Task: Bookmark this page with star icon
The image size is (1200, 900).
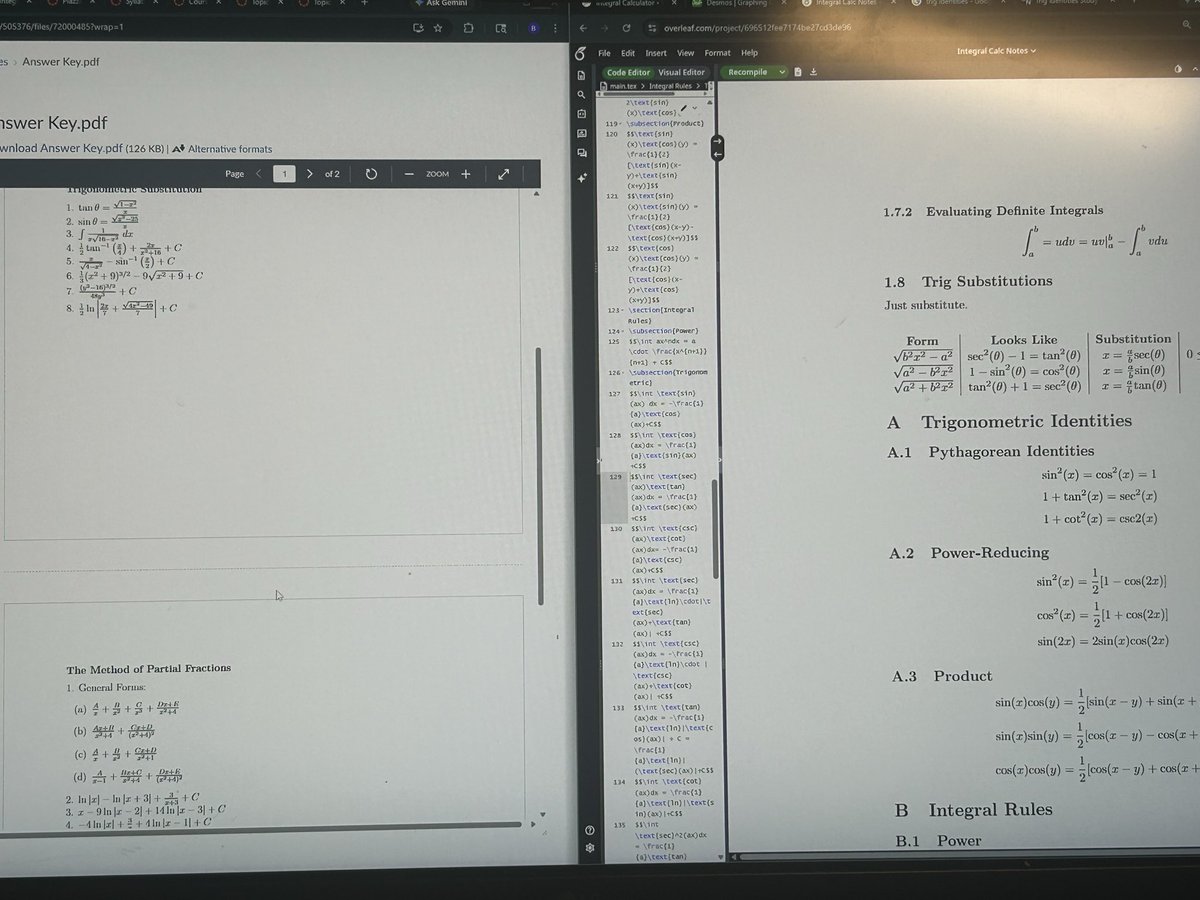Action: click(x=438, y=29)
